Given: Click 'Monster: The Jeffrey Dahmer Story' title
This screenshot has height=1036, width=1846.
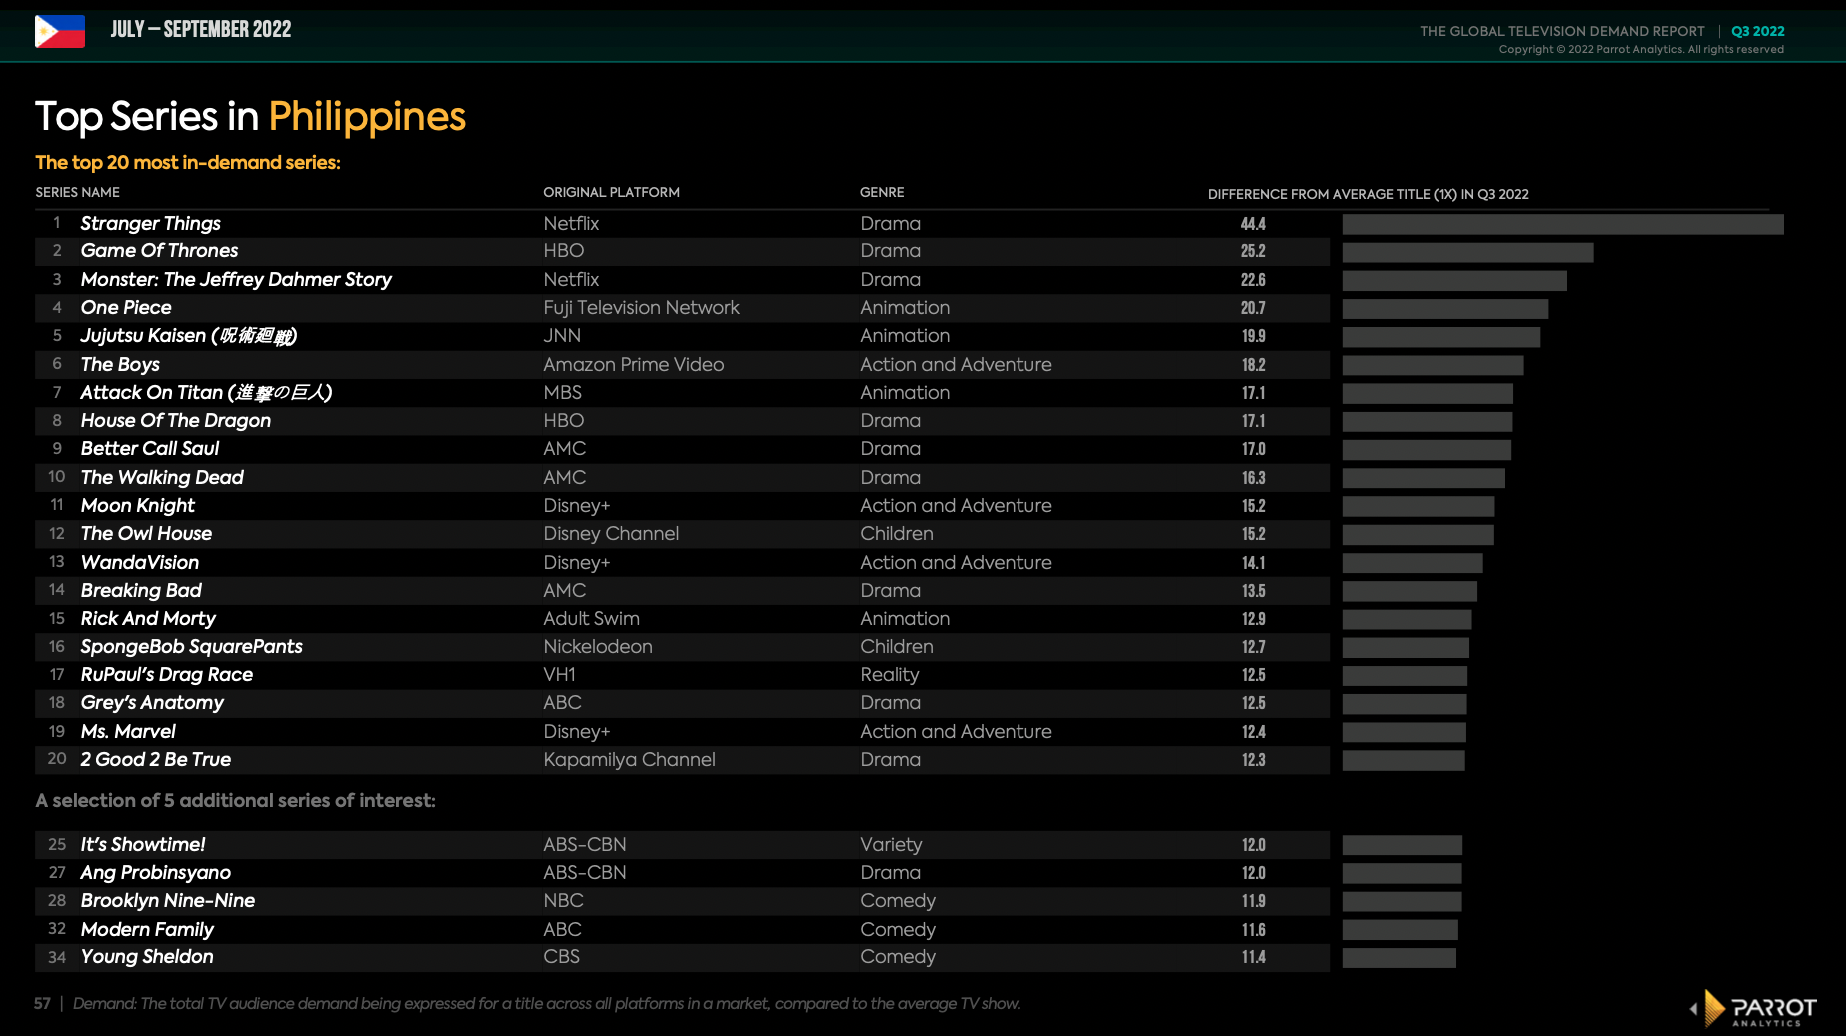Looking at the screenshot, I should [x=236, y=280].
